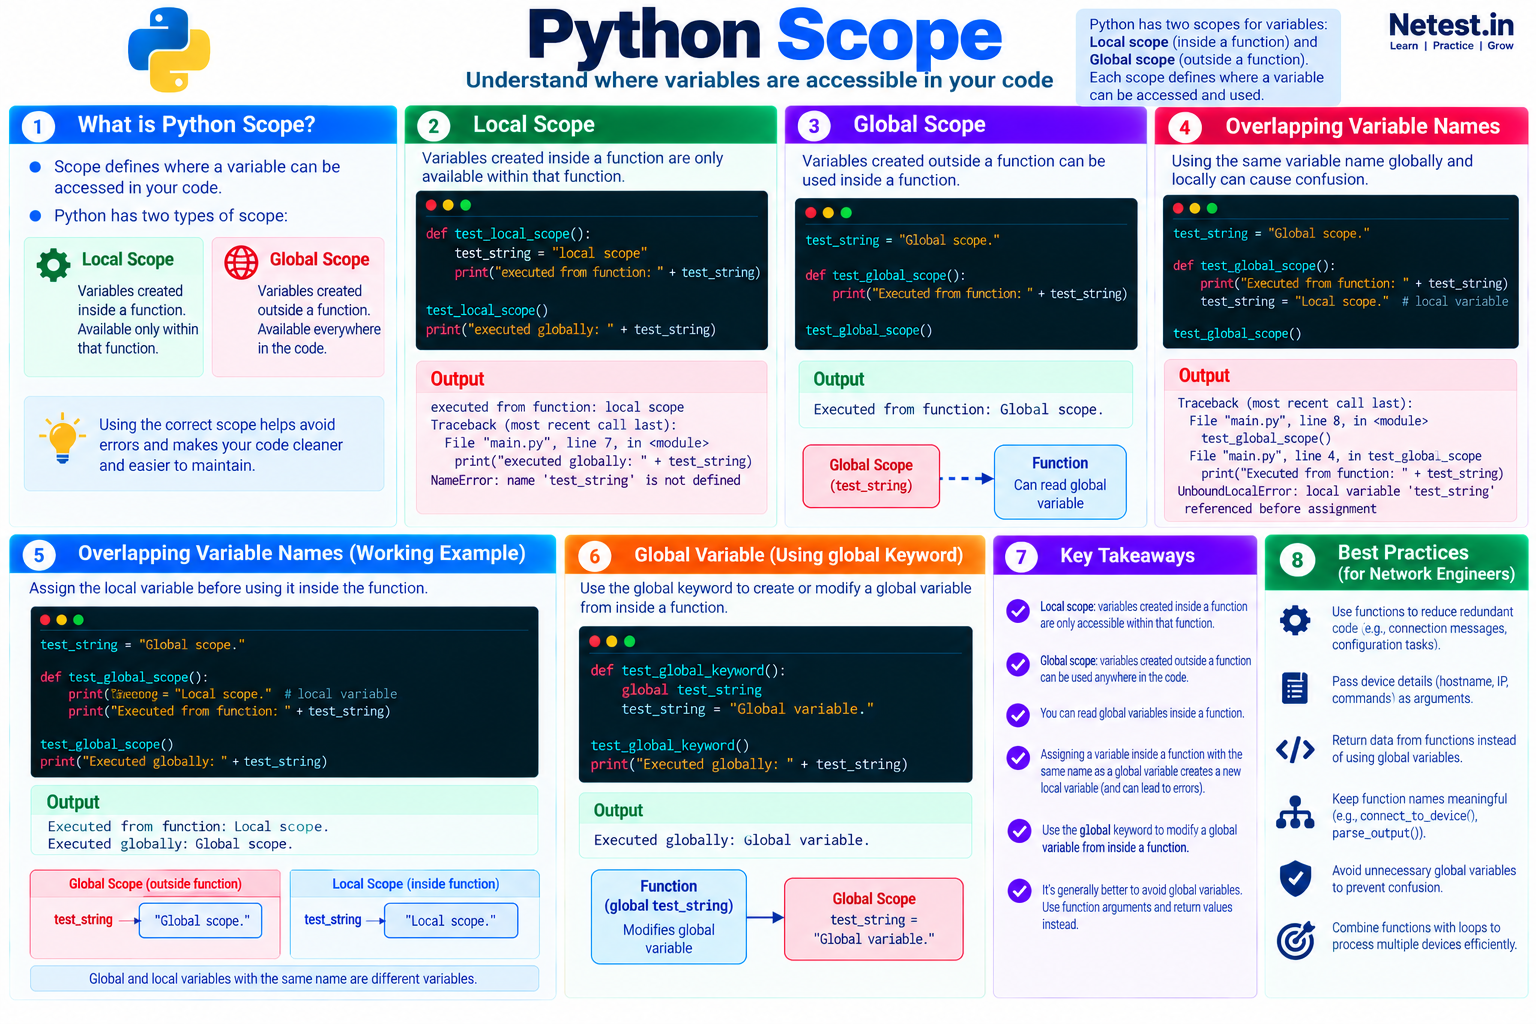
Task: Click the 'Best Practices (for Network Engineers)' header
Action: 1396,562
